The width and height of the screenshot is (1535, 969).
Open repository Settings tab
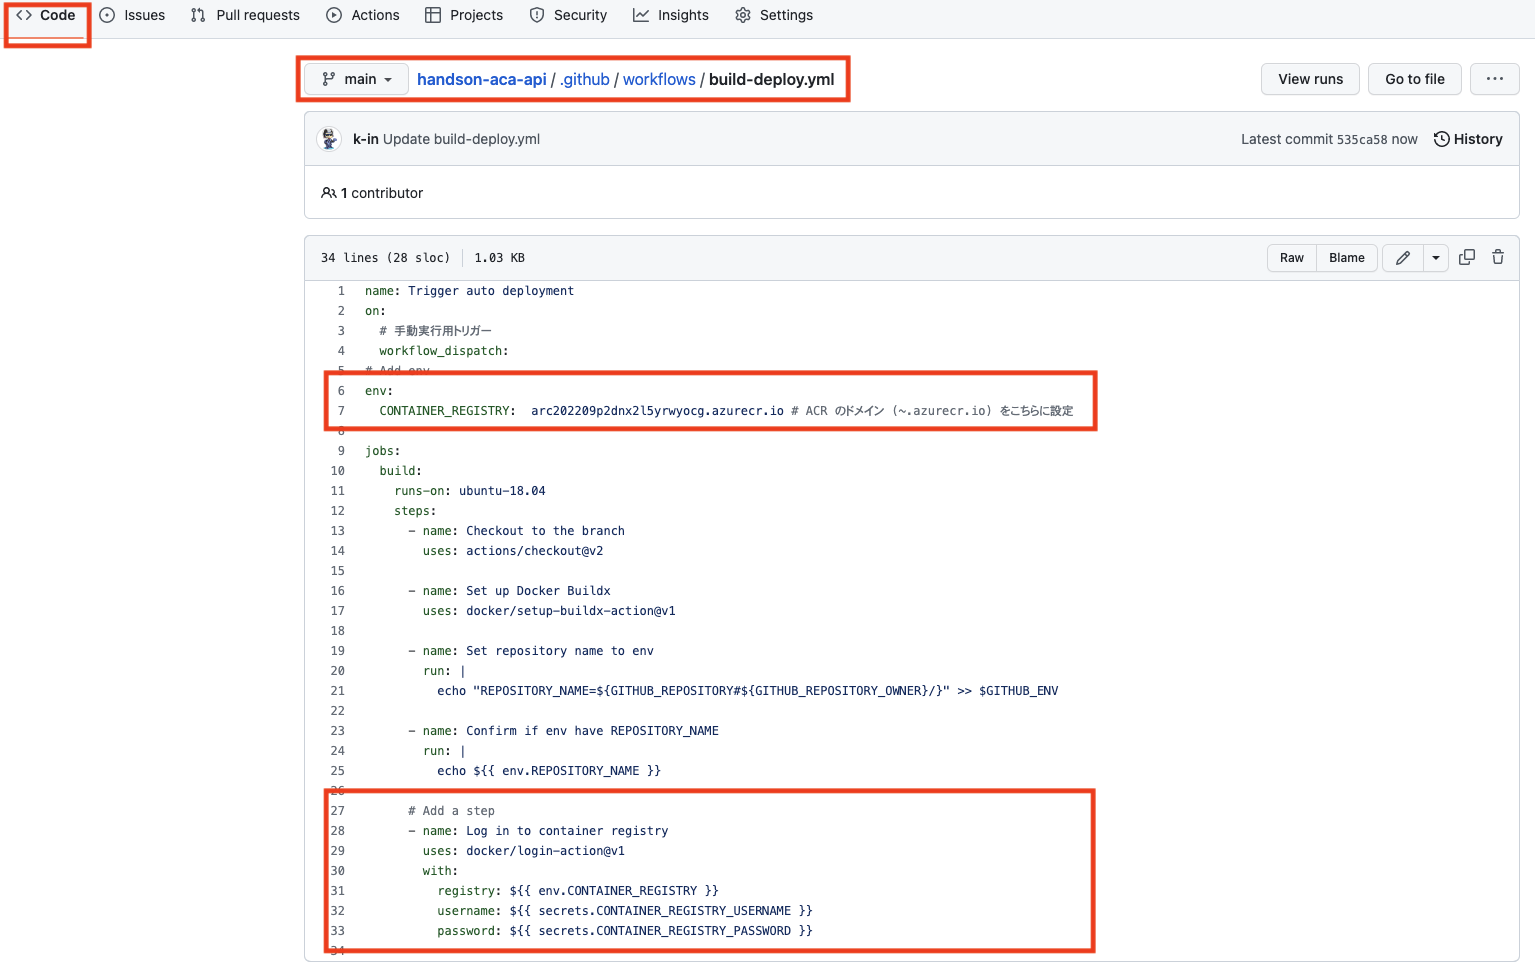point(774,15)
